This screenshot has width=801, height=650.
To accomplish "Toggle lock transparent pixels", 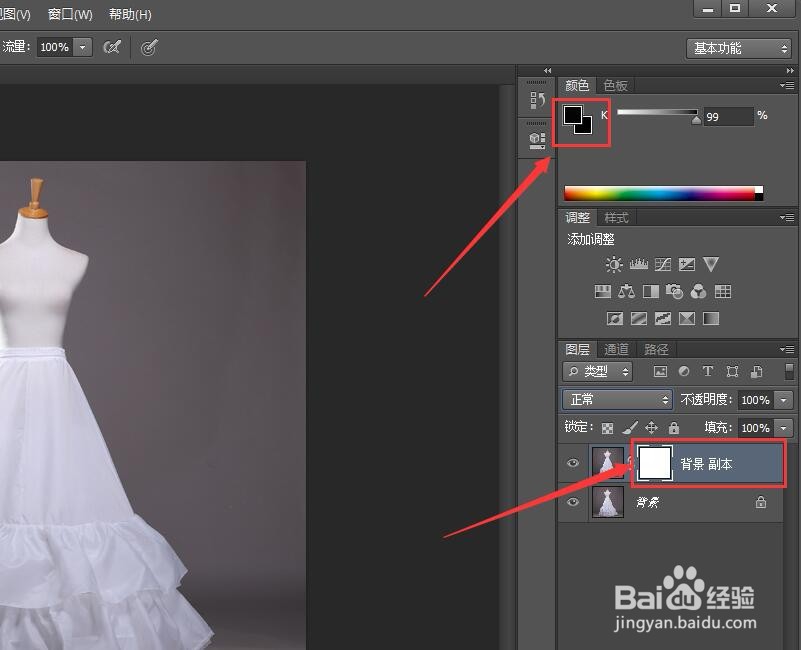I will tap(607, 428).
